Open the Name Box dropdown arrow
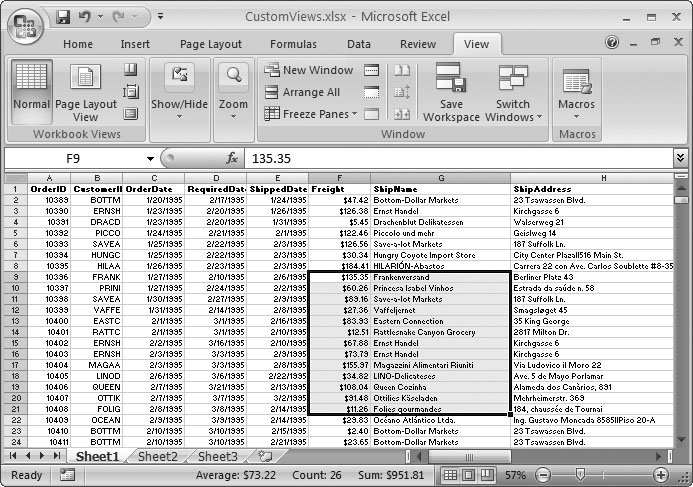Screen dimensions: 693x487 (x=150, y=158)
